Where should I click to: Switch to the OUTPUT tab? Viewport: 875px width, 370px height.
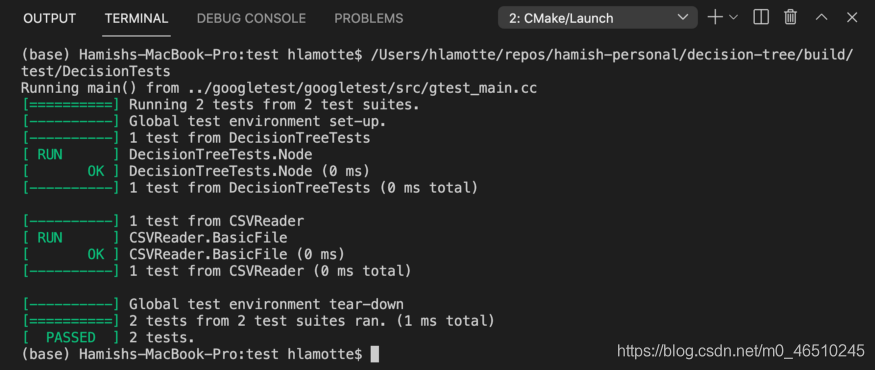tap(49, 18)
